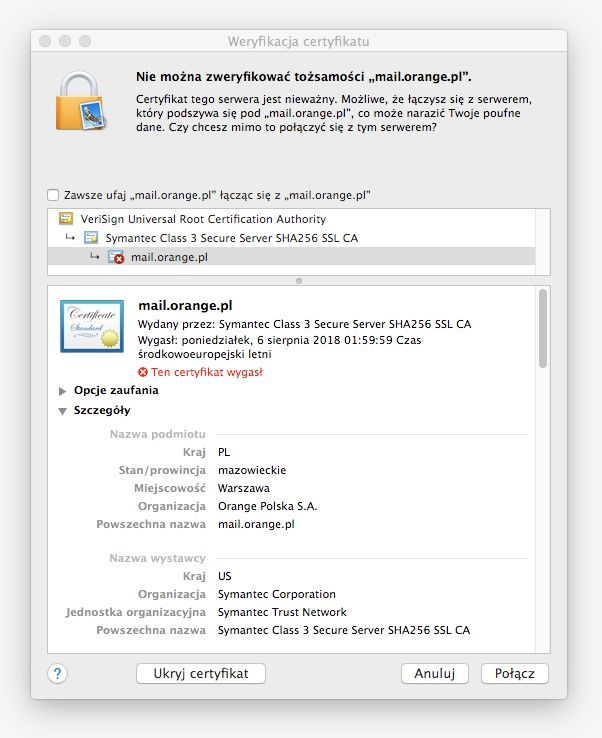This screenshot has width=602, height=738.
Task: Expand the Opcje zaufania section
Action: tap(63, 391)
